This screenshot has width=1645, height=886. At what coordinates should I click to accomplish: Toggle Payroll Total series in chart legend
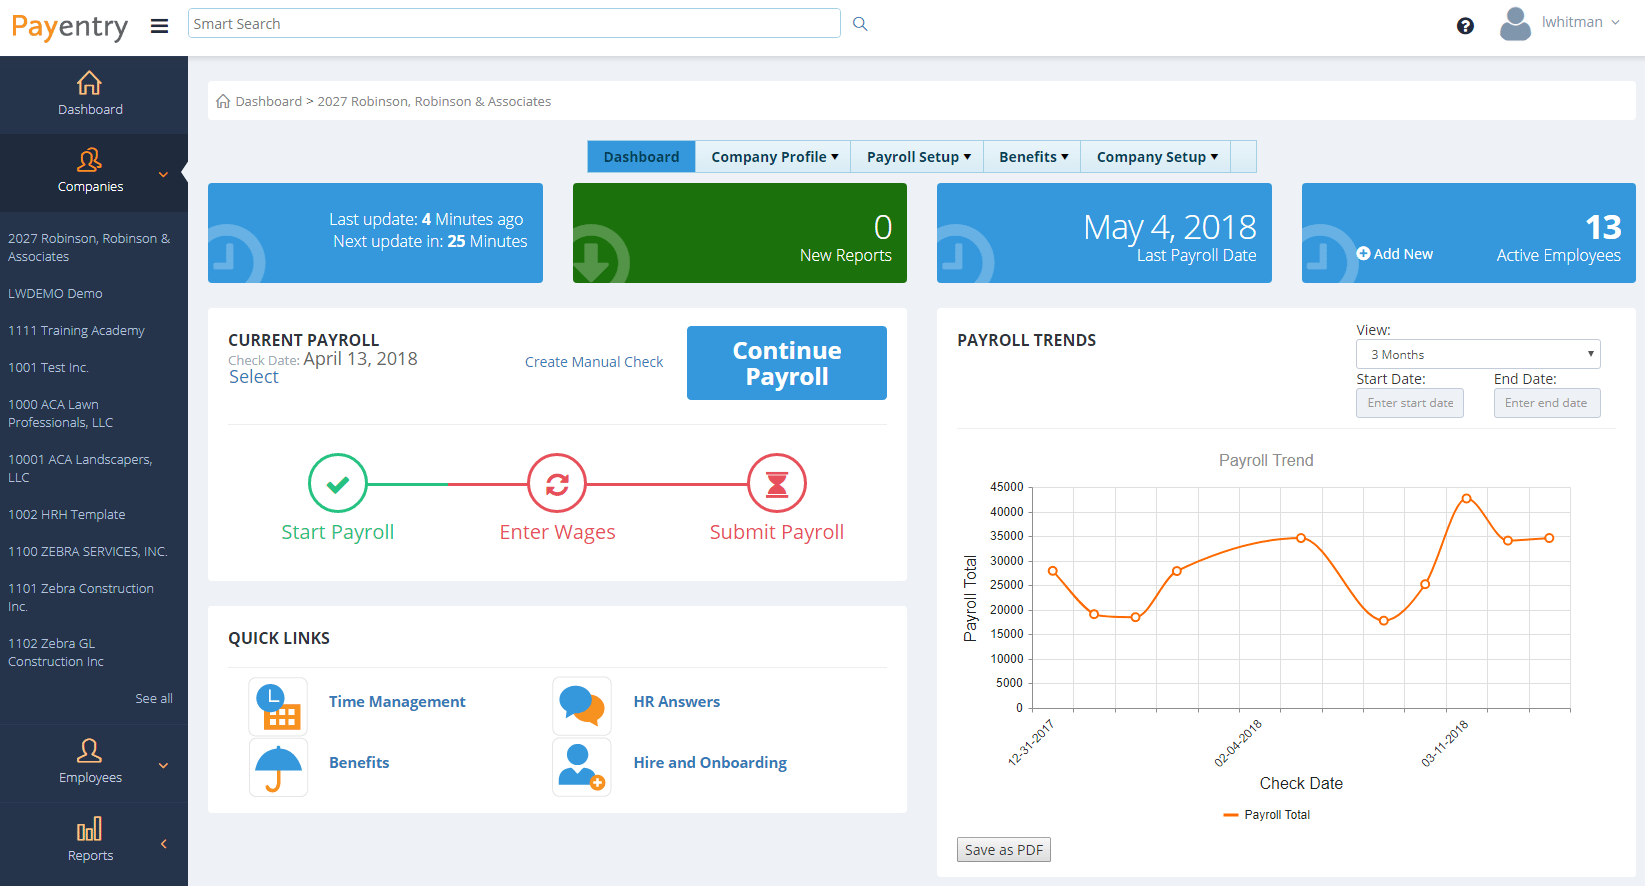coord(1266,815)
